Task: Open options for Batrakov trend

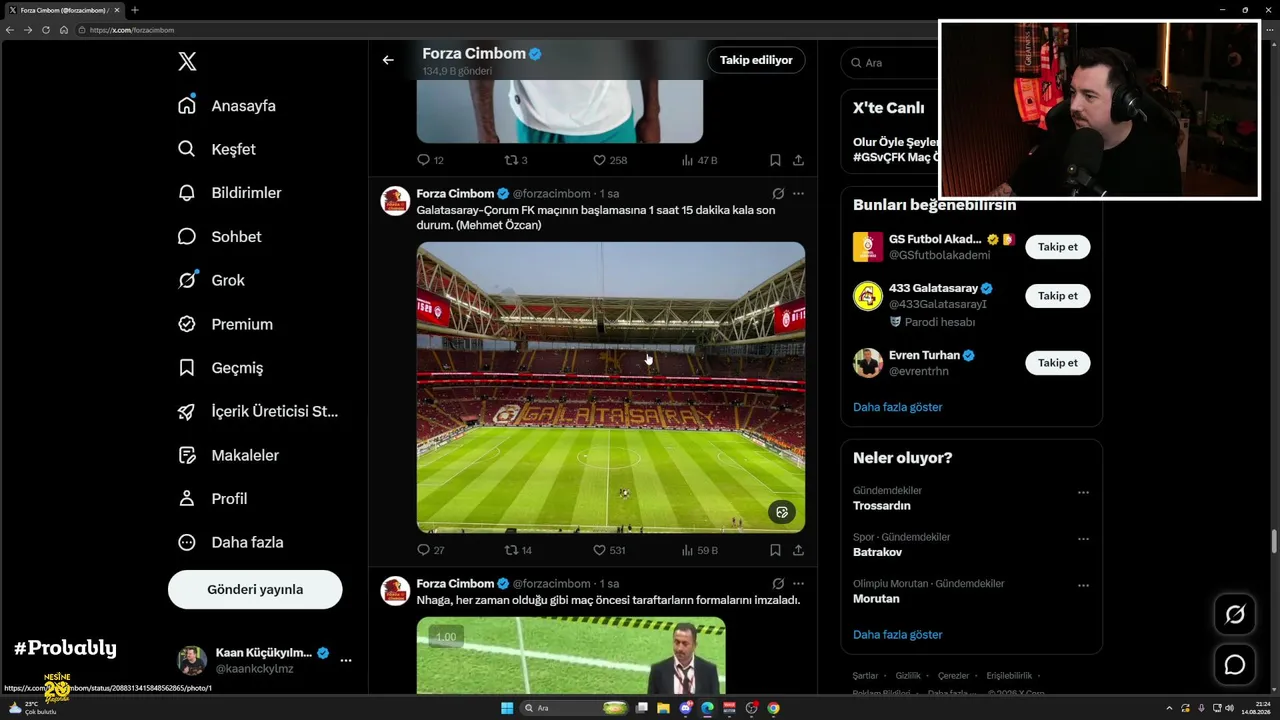Action: [x=1083, y=539]
